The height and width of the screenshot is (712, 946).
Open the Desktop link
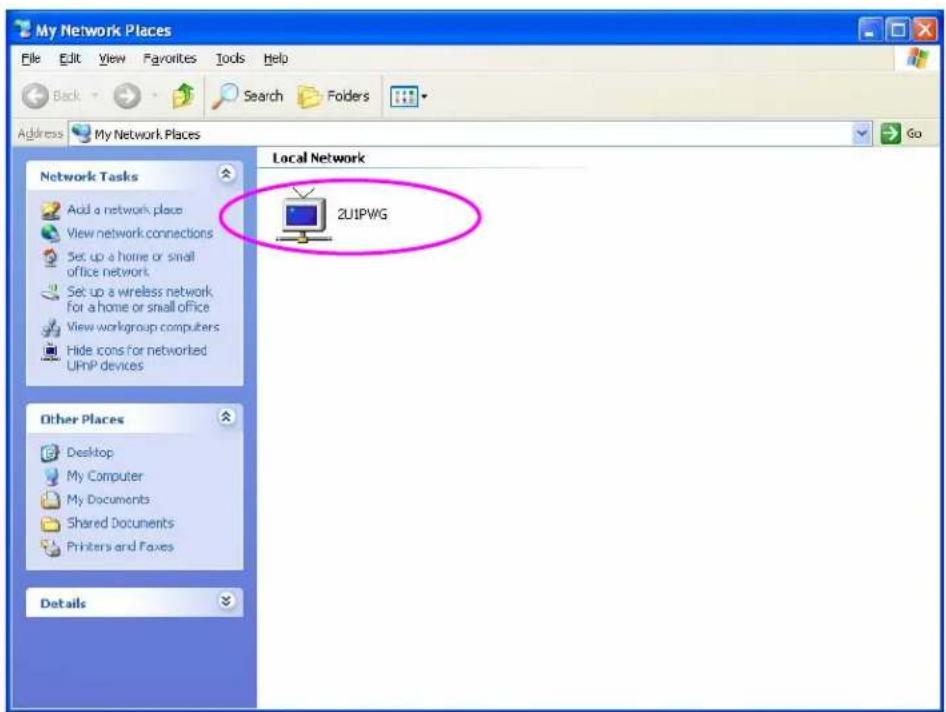(x=90, y=453)
